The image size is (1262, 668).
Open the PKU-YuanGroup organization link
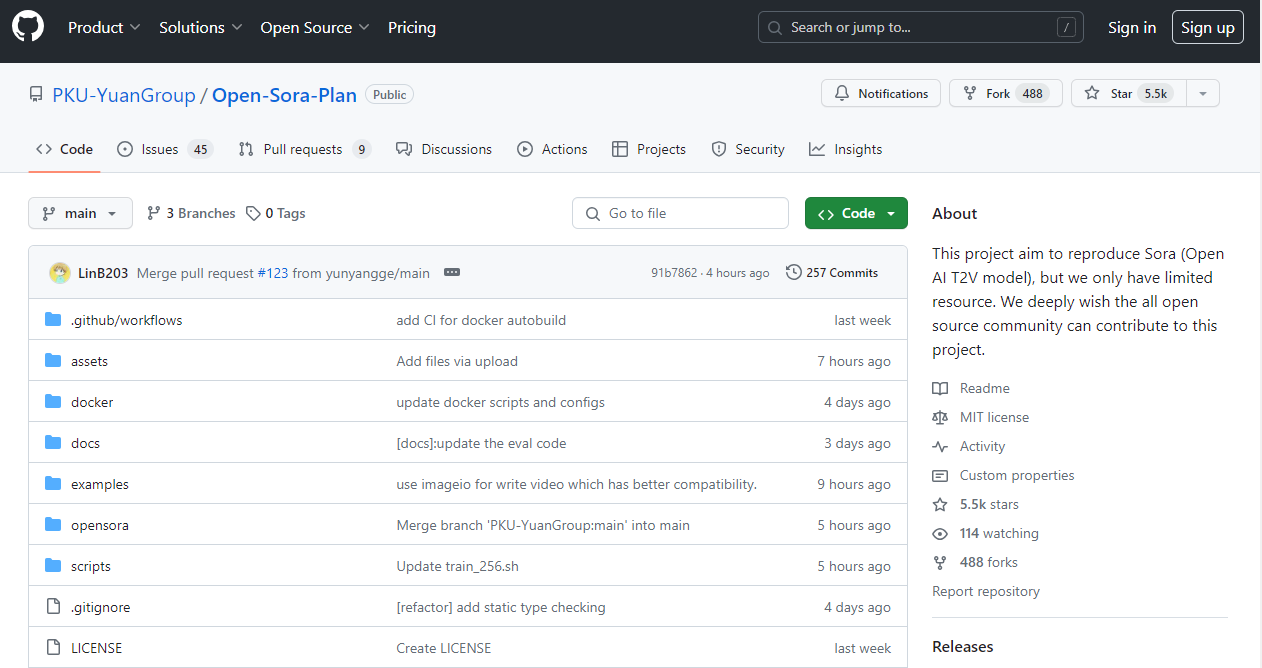(x=124, y=96)
